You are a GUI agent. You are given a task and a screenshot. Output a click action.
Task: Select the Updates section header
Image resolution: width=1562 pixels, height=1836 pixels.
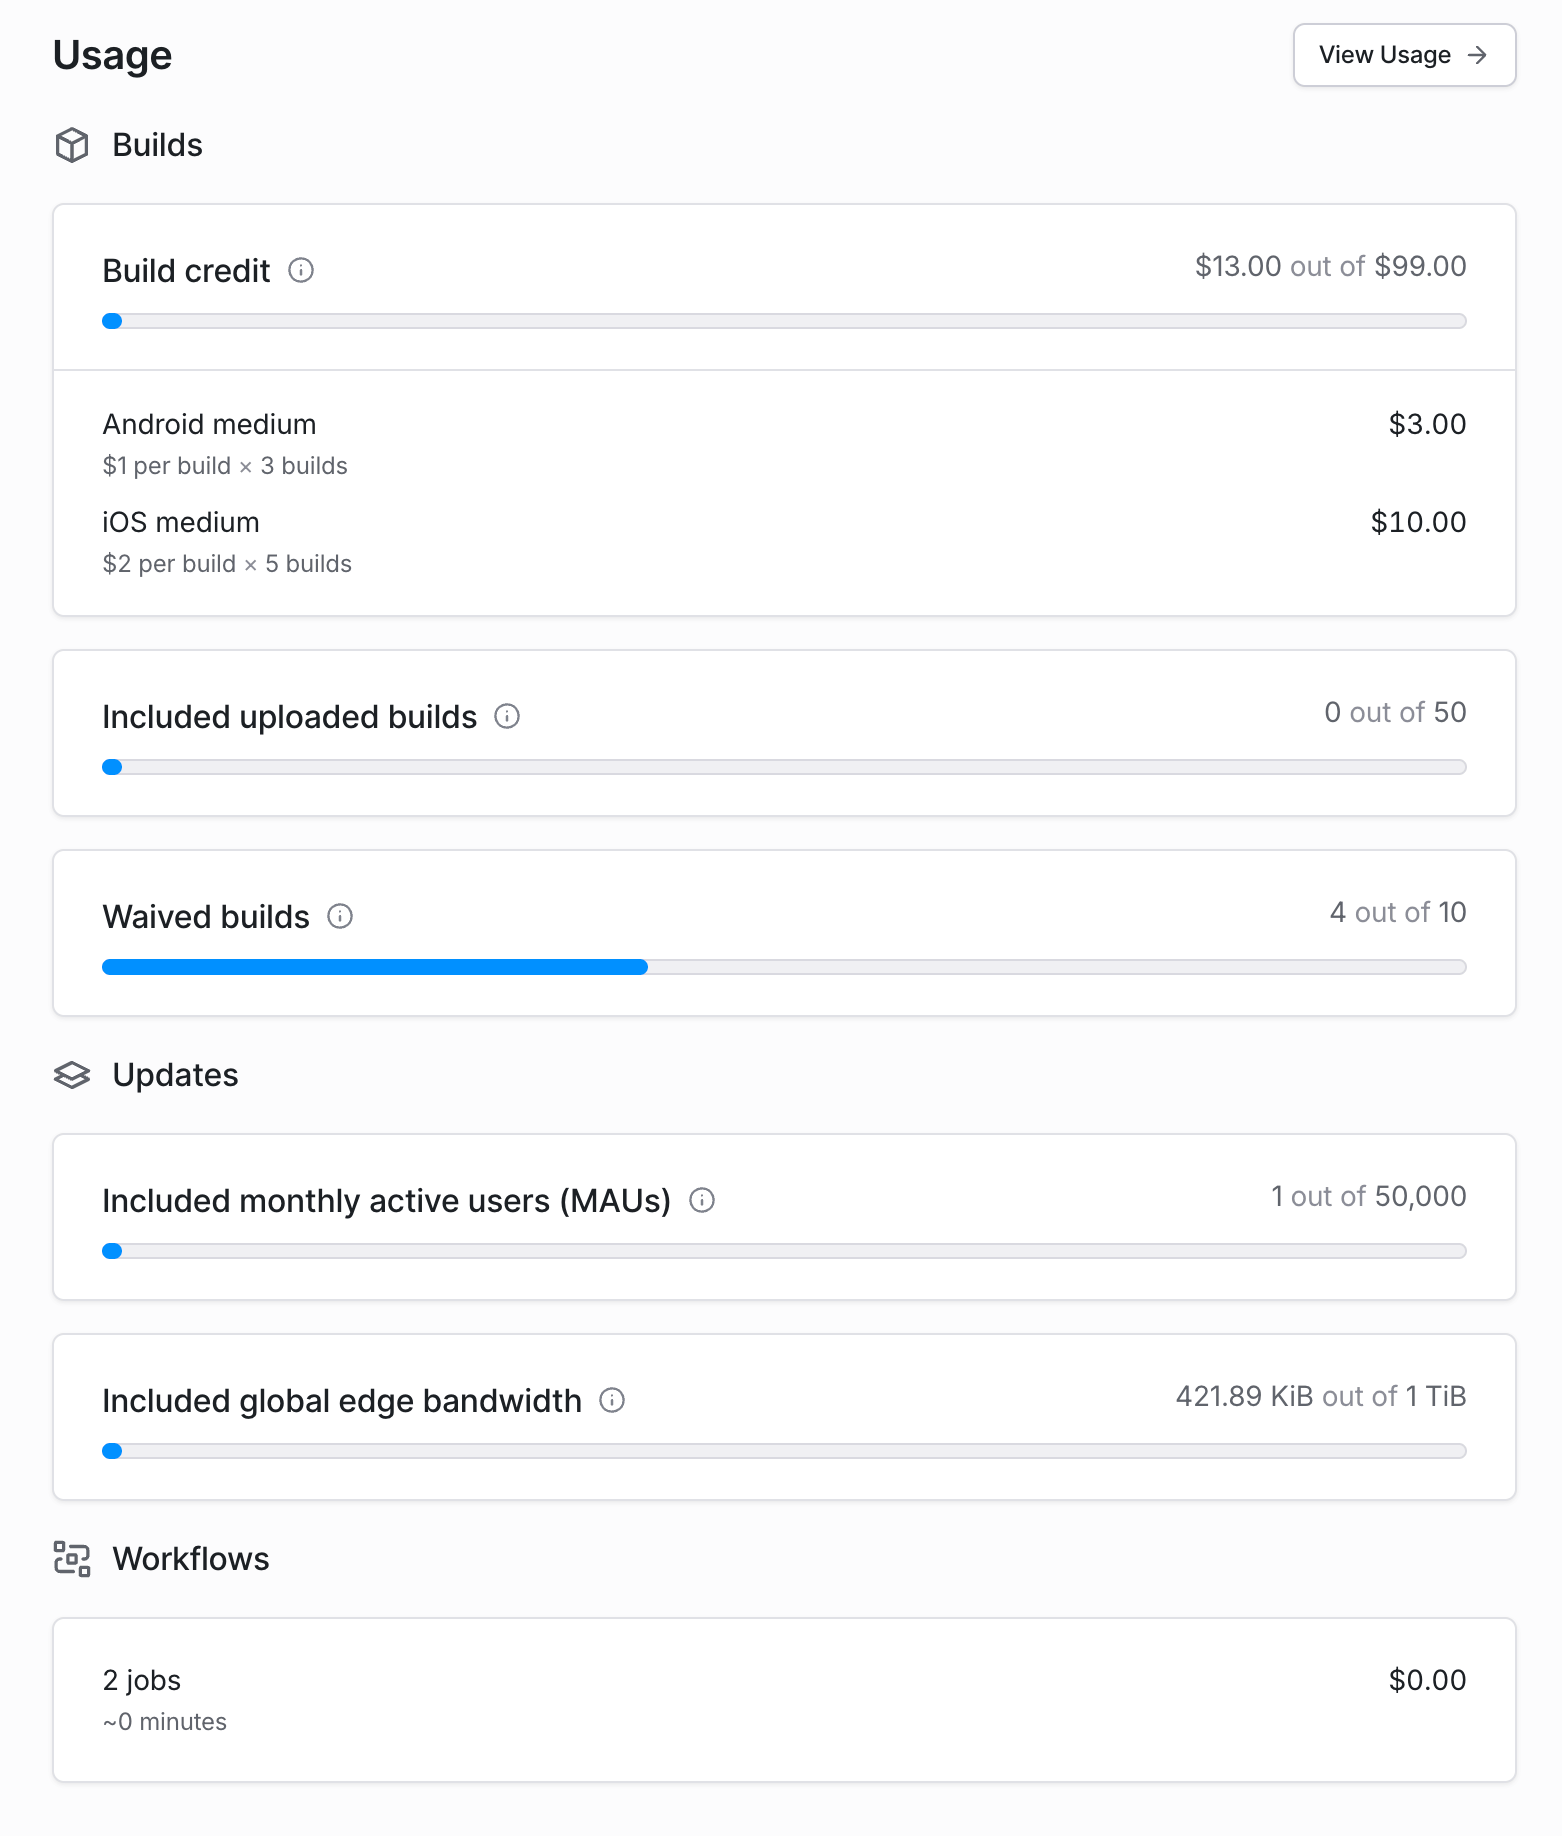coord(176,1076)
